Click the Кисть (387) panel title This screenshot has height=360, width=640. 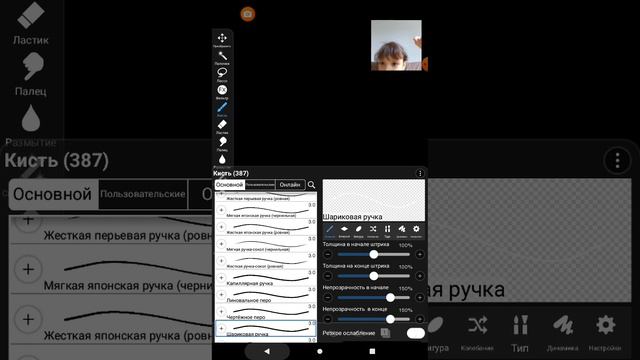[x=231, y=173]
